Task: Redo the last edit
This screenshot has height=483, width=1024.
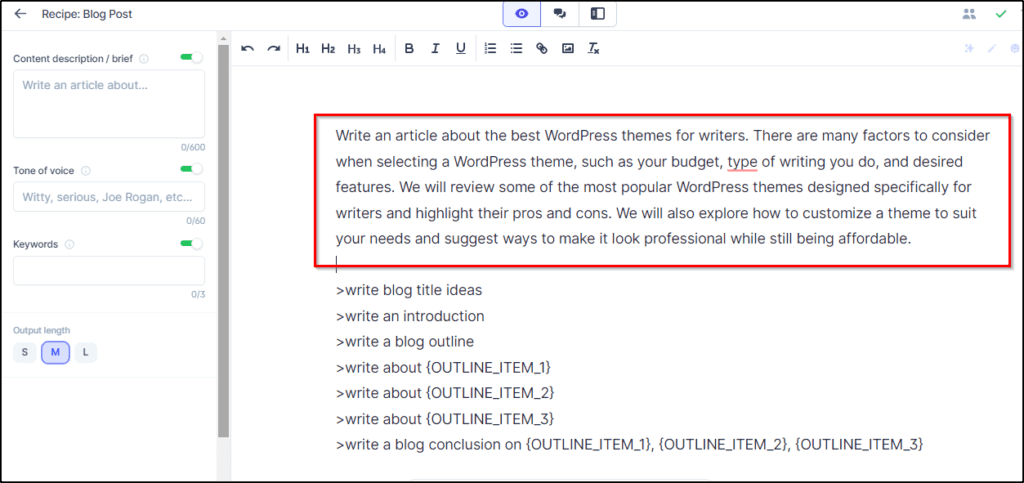Action: (x=274, y=48)
